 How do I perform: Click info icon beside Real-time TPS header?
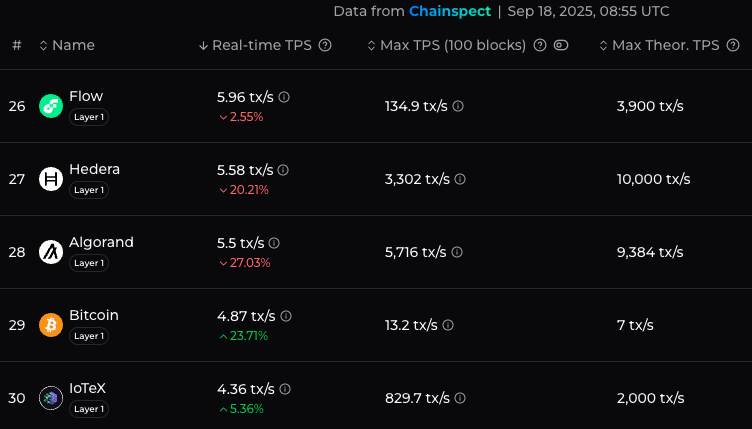(x=325, y=46)
